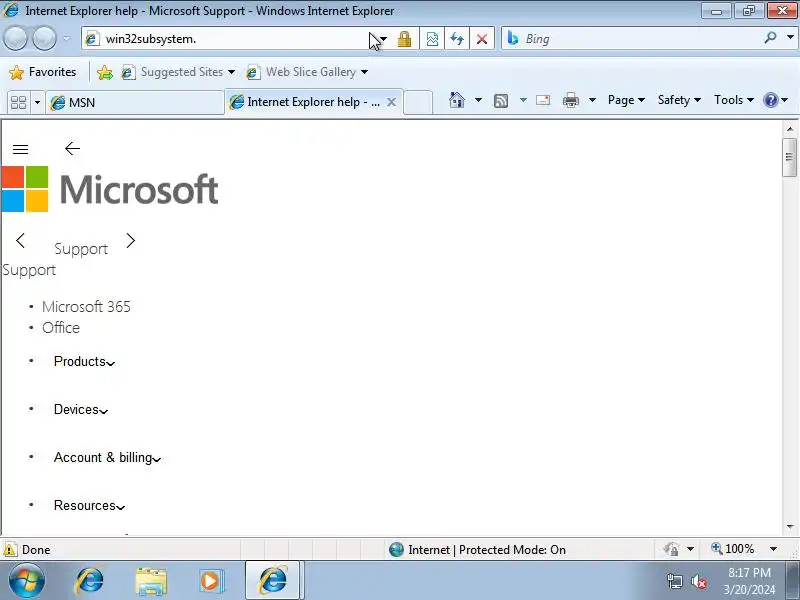Screen dimensions: 800x600
Task: Open Suggested Sites in favorites bar
Action: (x=178, y=72)
